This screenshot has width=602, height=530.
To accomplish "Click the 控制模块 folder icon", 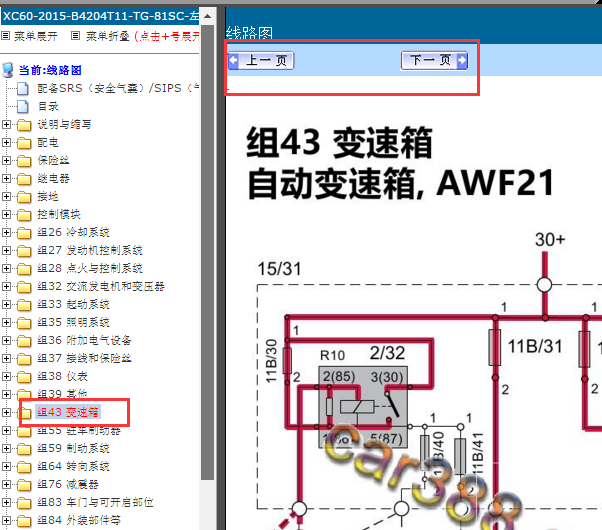I will tap(24, 215).
